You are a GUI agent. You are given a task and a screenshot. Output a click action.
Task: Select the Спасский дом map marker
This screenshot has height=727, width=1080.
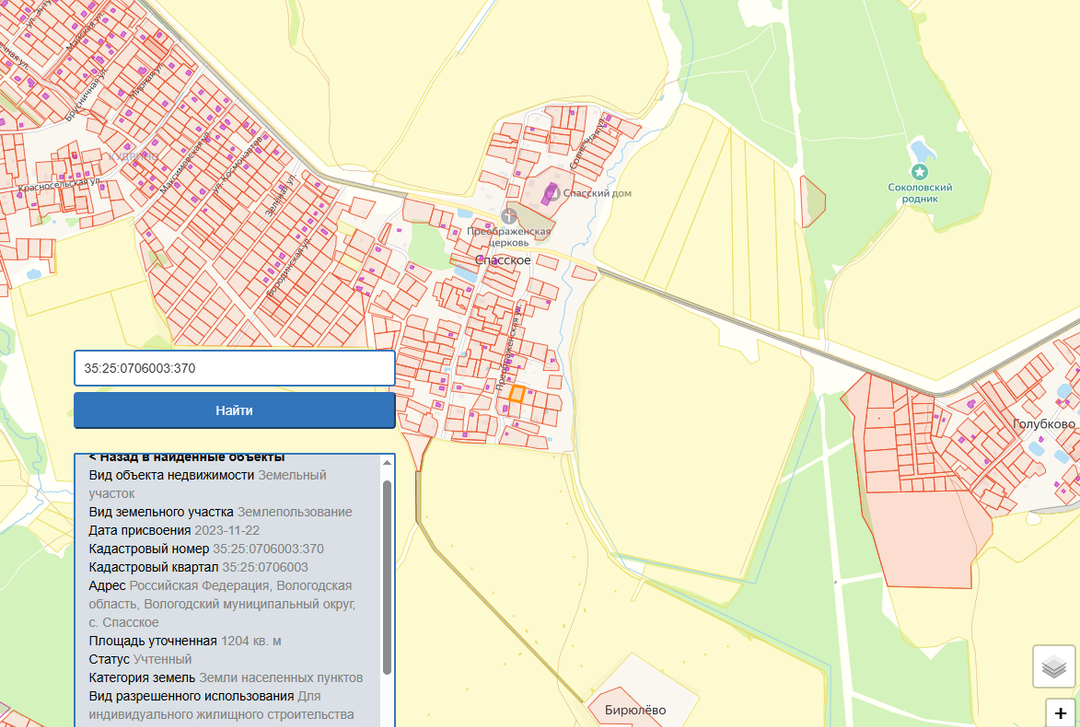tap(550, 192)
